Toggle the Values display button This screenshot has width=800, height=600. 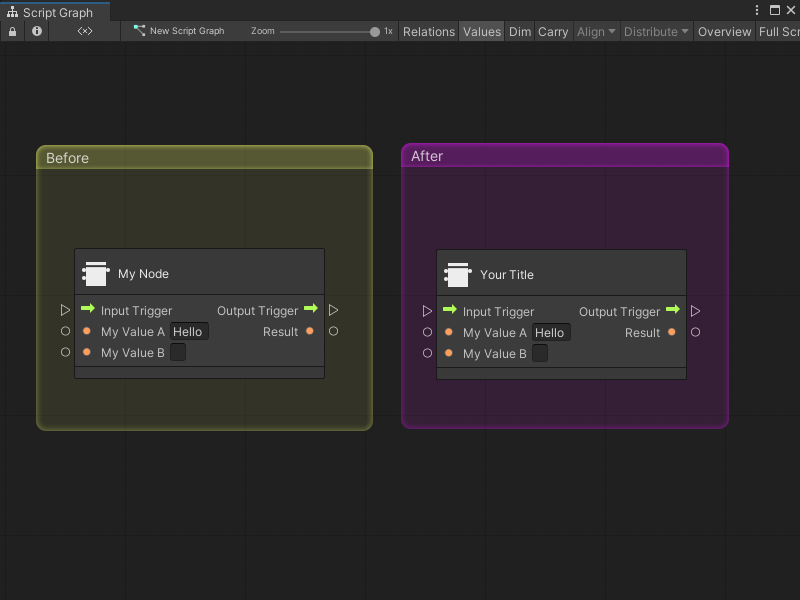pyautogui.click(x=481, y=32)
